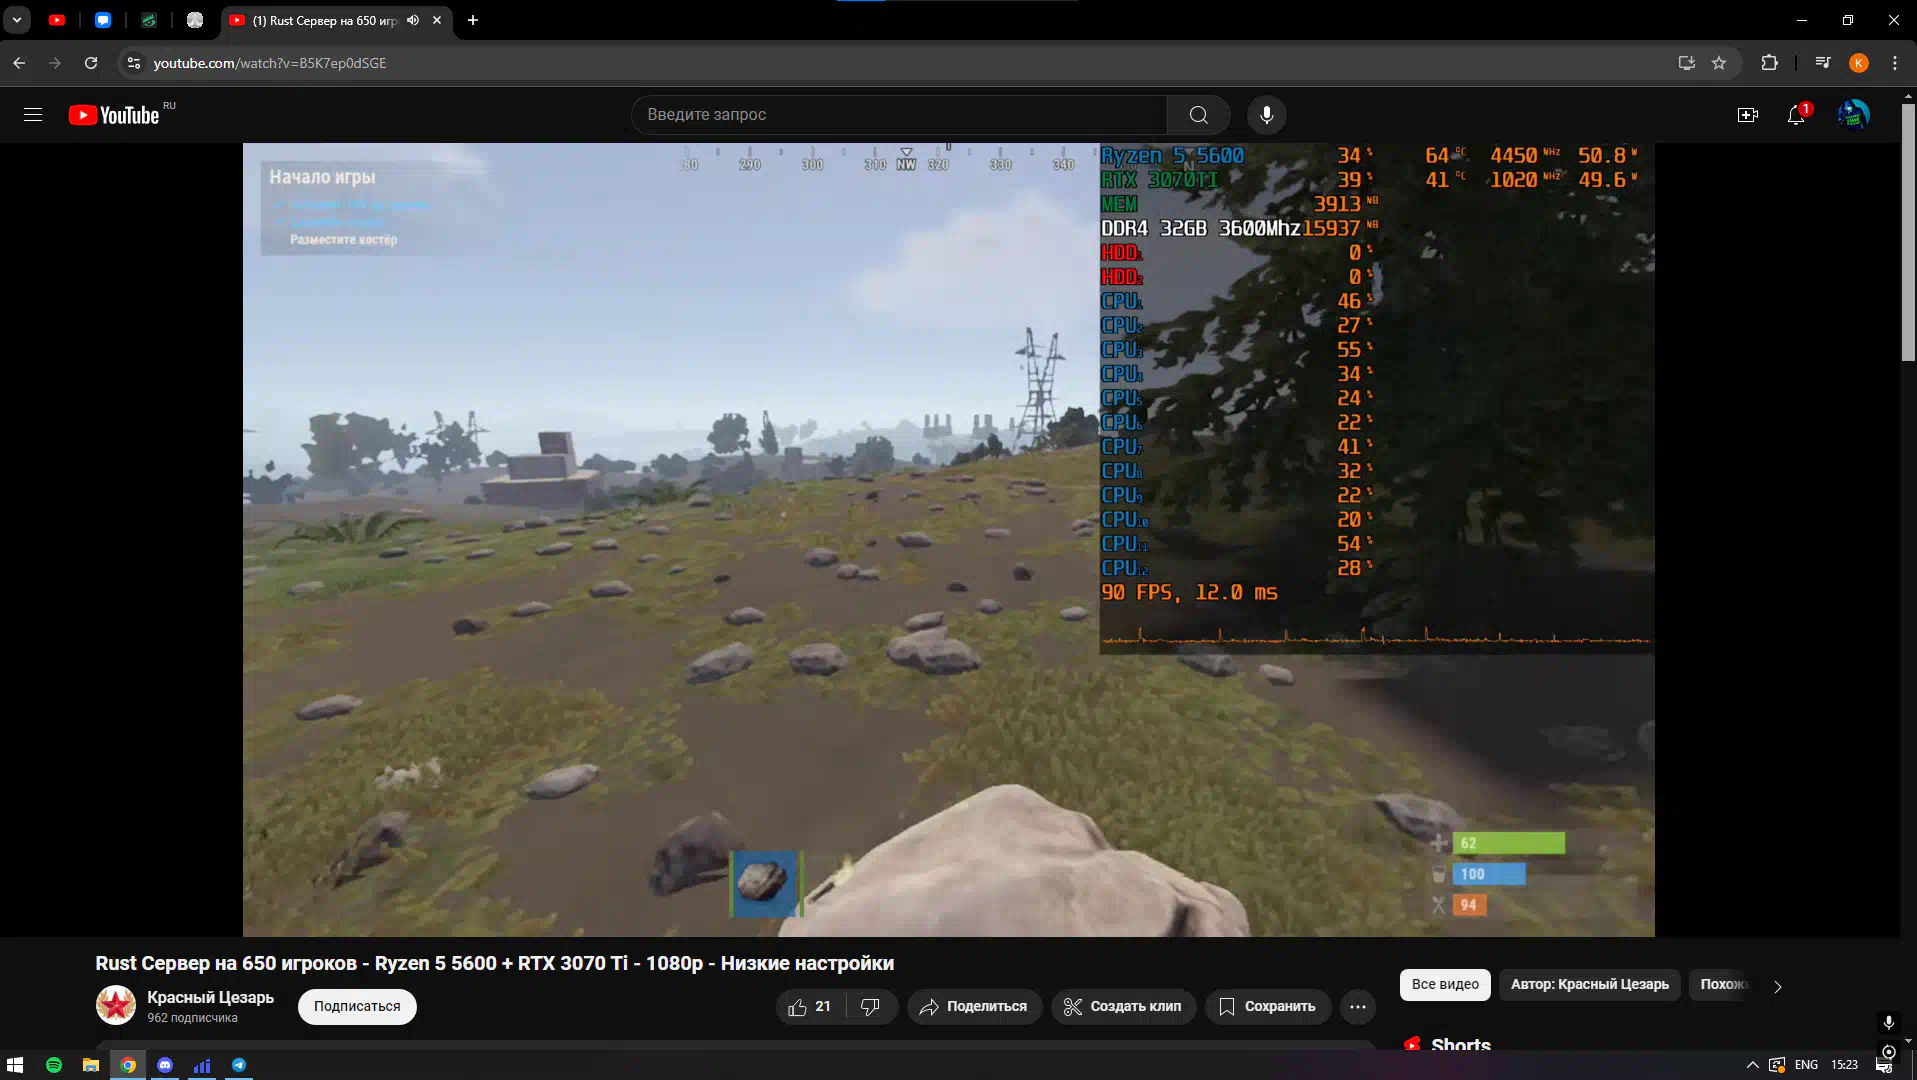Close the Rust Сервер tab
This screenshot has height=1080, width=1917.
(x=437, y=20)
